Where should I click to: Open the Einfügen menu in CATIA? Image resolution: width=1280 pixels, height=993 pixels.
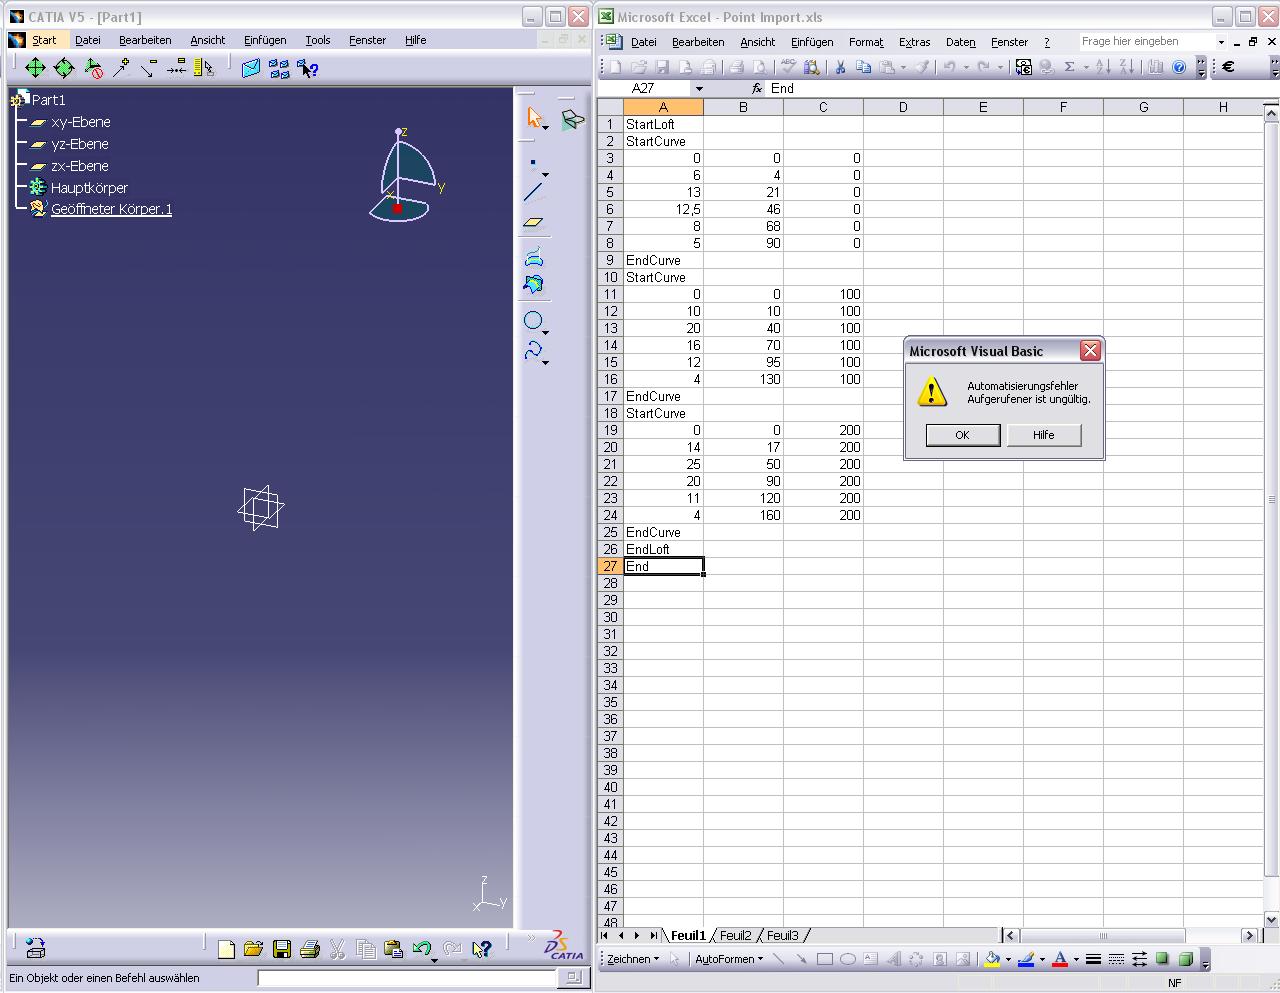pos(265,40)
